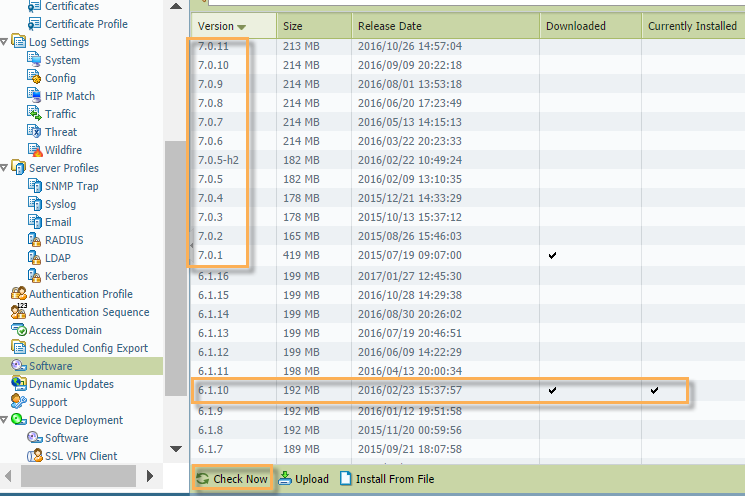Click the Email server profile icon
The height and width of the screenshot is (496, 745).
[x=34, y=222]
